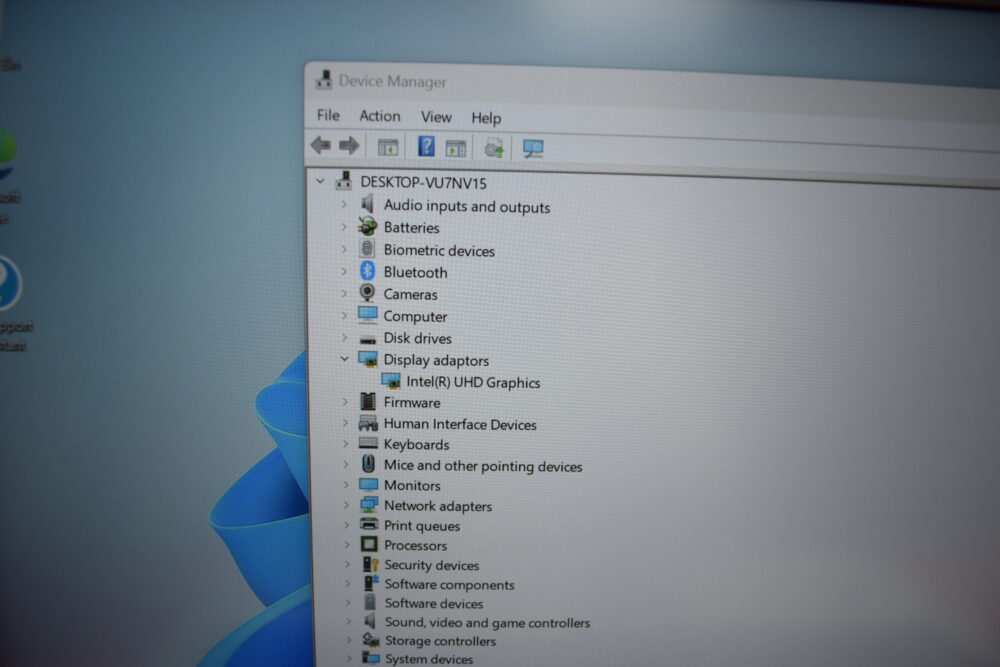
Task: Click the Intel UHD Graphics adapter icon
Action: tap(391, 381)
